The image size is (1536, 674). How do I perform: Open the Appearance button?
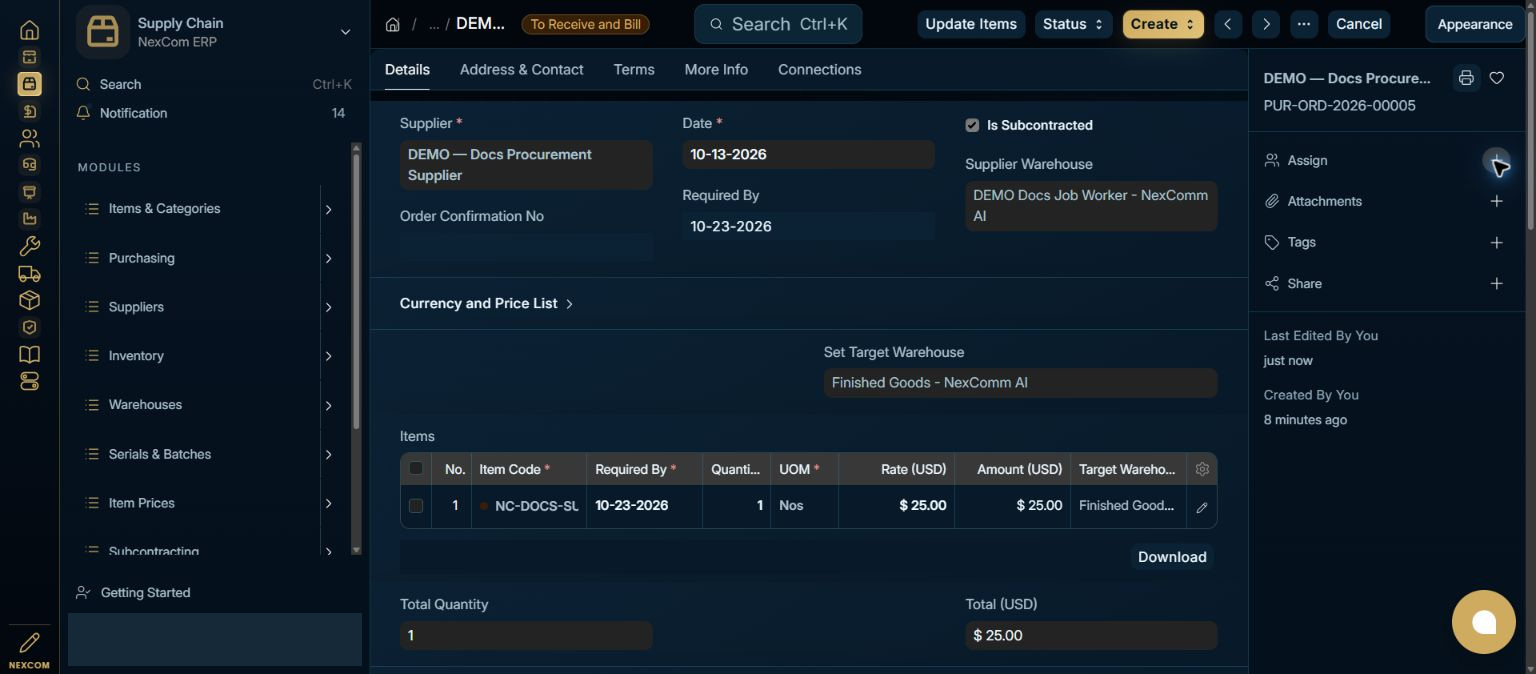[x=1475, y=24]
